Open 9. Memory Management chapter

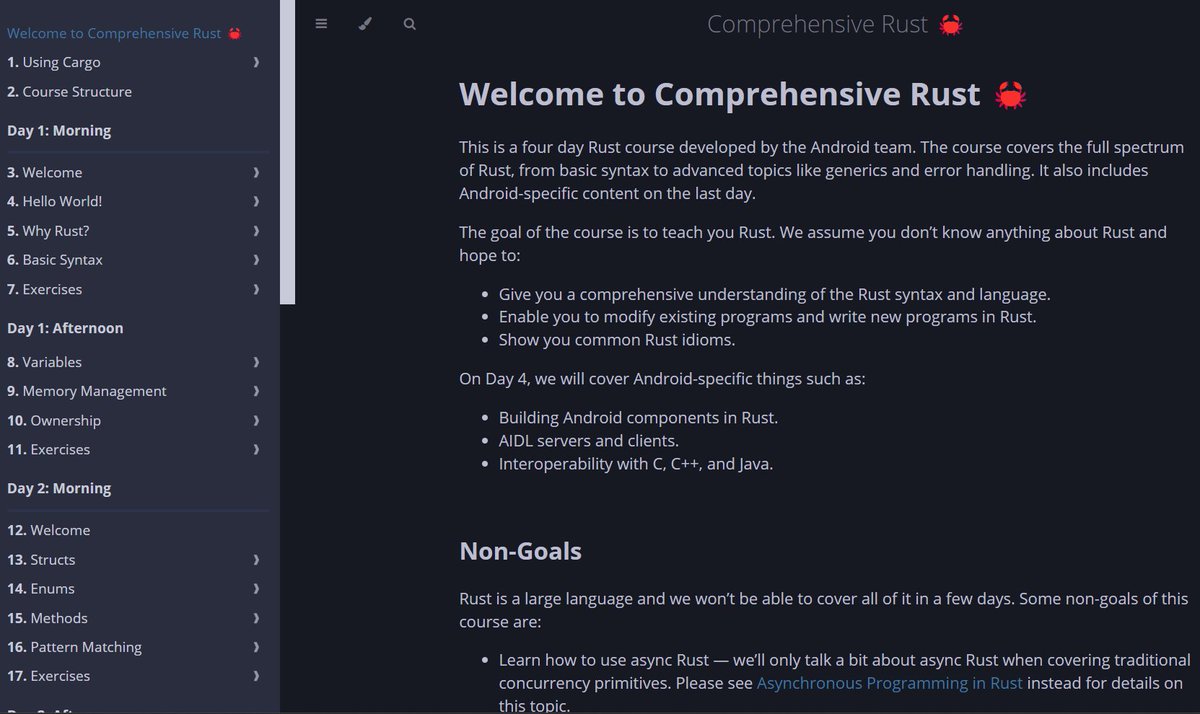click(x=87, y=391)
